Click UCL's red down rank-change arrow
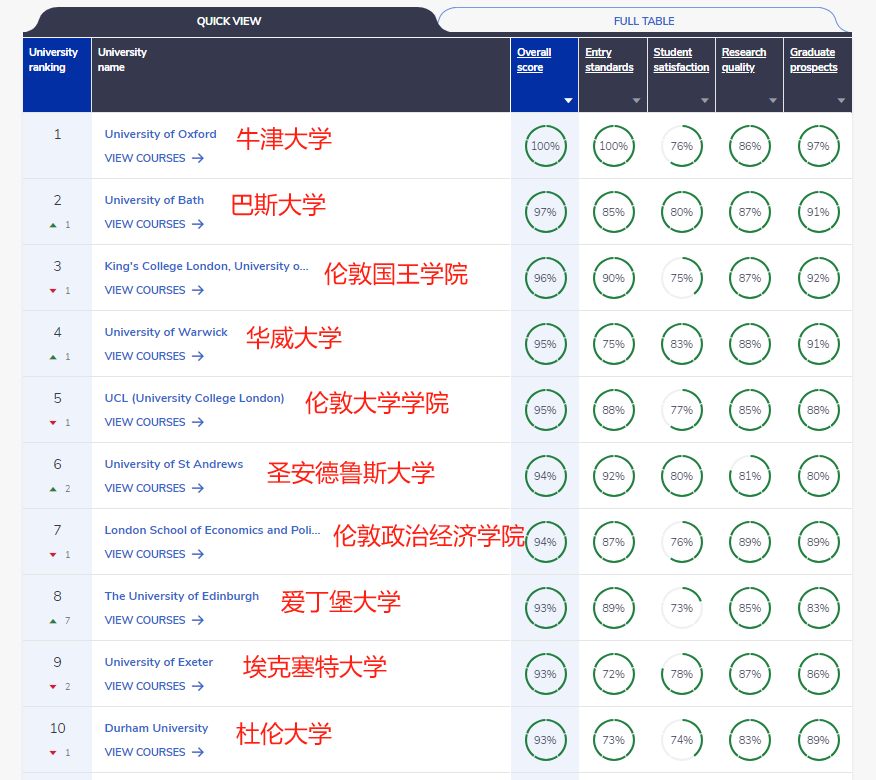 coord(53,422)
